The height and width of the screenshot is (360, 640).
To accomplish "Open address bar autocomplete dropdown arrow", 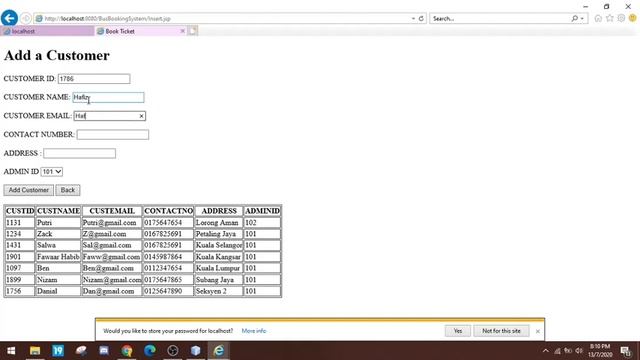I will click(x=413, y=18).
